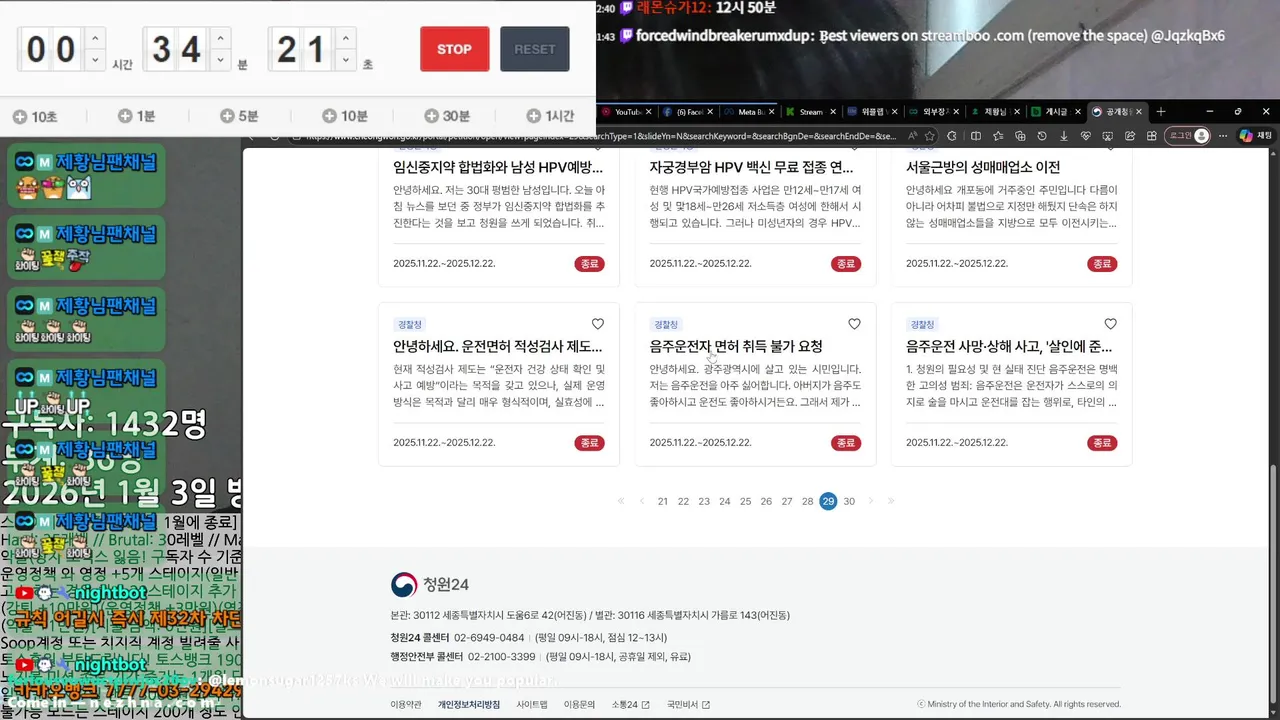The width and height of the screenshot is (1280, 720).
Task: Decrease the timer seconds with the down arrow
Action: pos(346,60)
